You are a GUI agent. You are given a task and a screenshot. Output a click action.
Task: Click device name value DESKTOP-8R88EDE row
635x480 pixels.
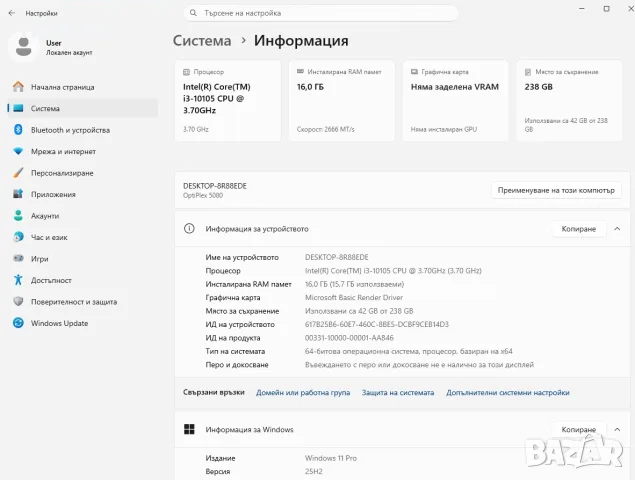point(337,257)
